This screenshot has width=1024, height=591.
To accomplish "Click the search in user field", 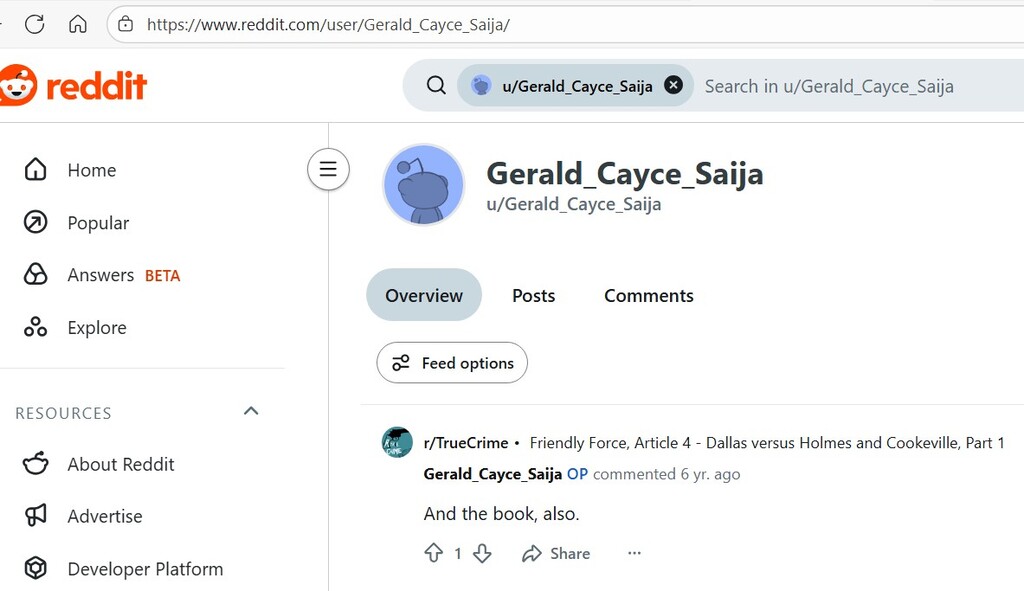I will tap(850, 86).
